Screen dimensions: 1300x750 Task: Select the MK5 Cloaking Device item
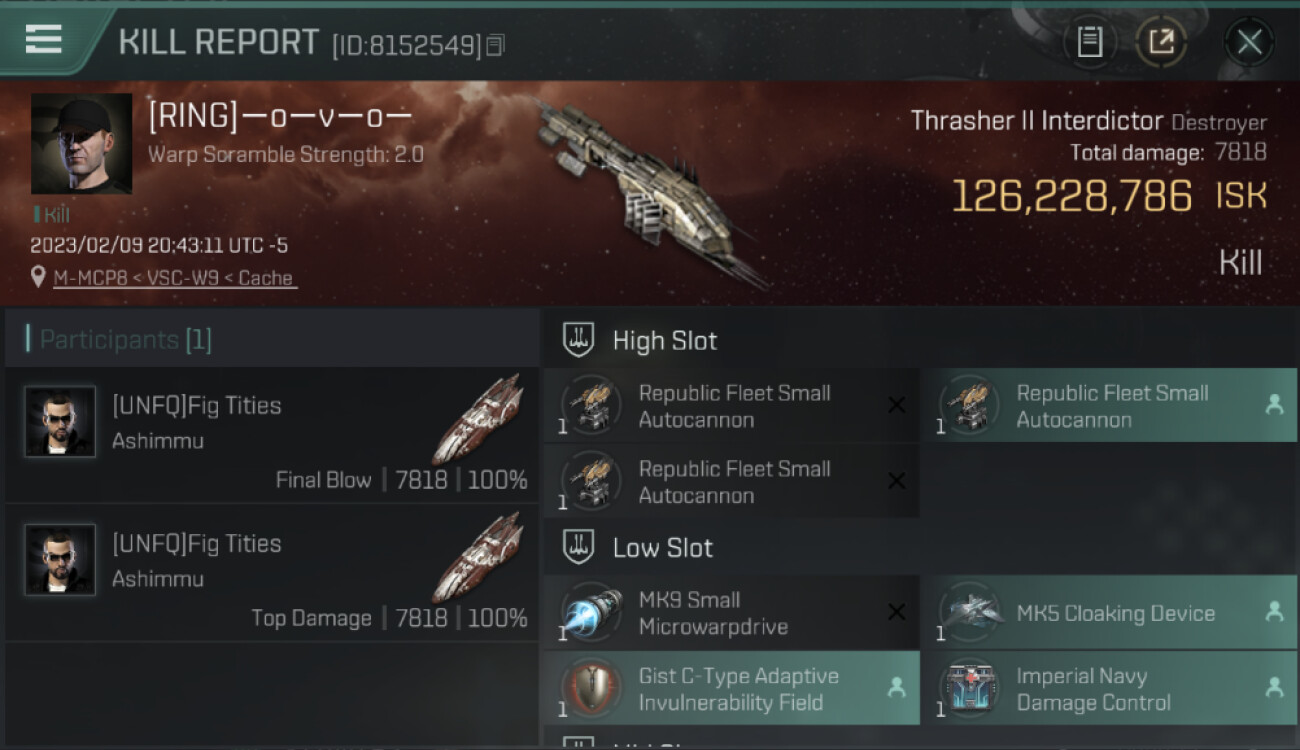(1109, 613)
